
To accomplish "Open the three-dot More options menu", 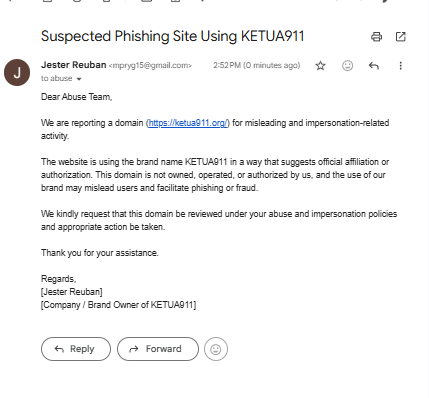I will coord(401,66).
